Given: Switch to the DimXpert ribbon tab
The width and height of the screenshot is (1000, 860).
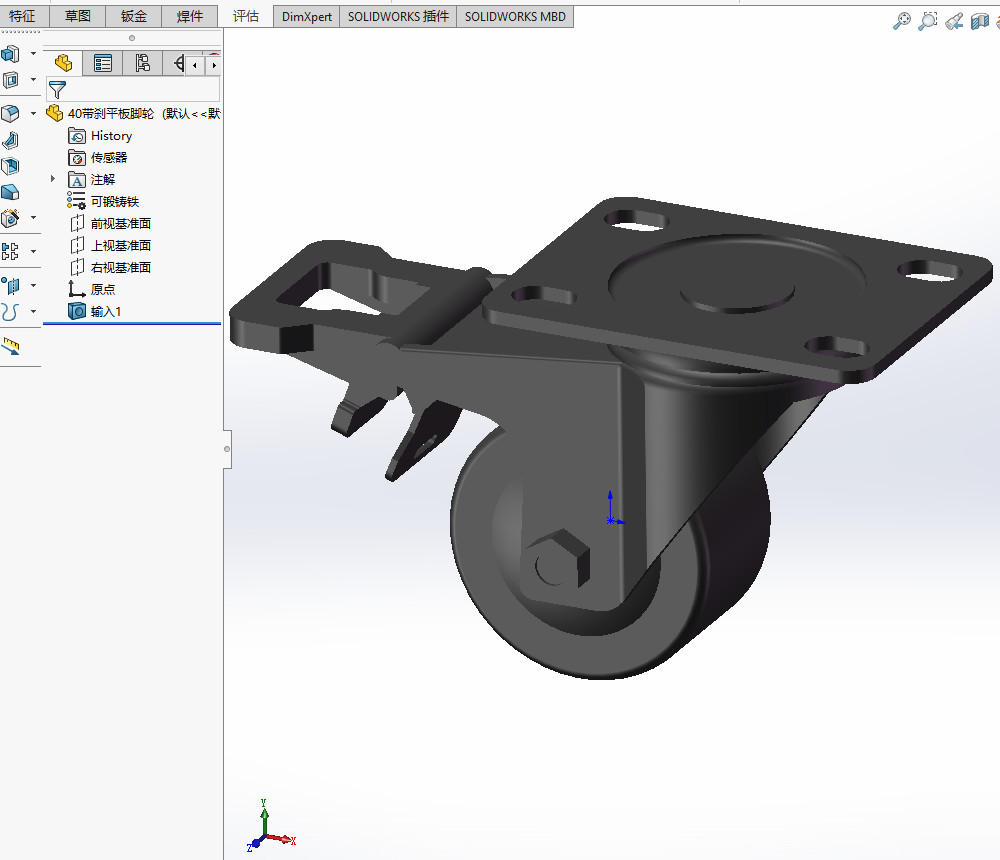Looking at the screenshot, I should pyautogui.click(x=307, y=17).
